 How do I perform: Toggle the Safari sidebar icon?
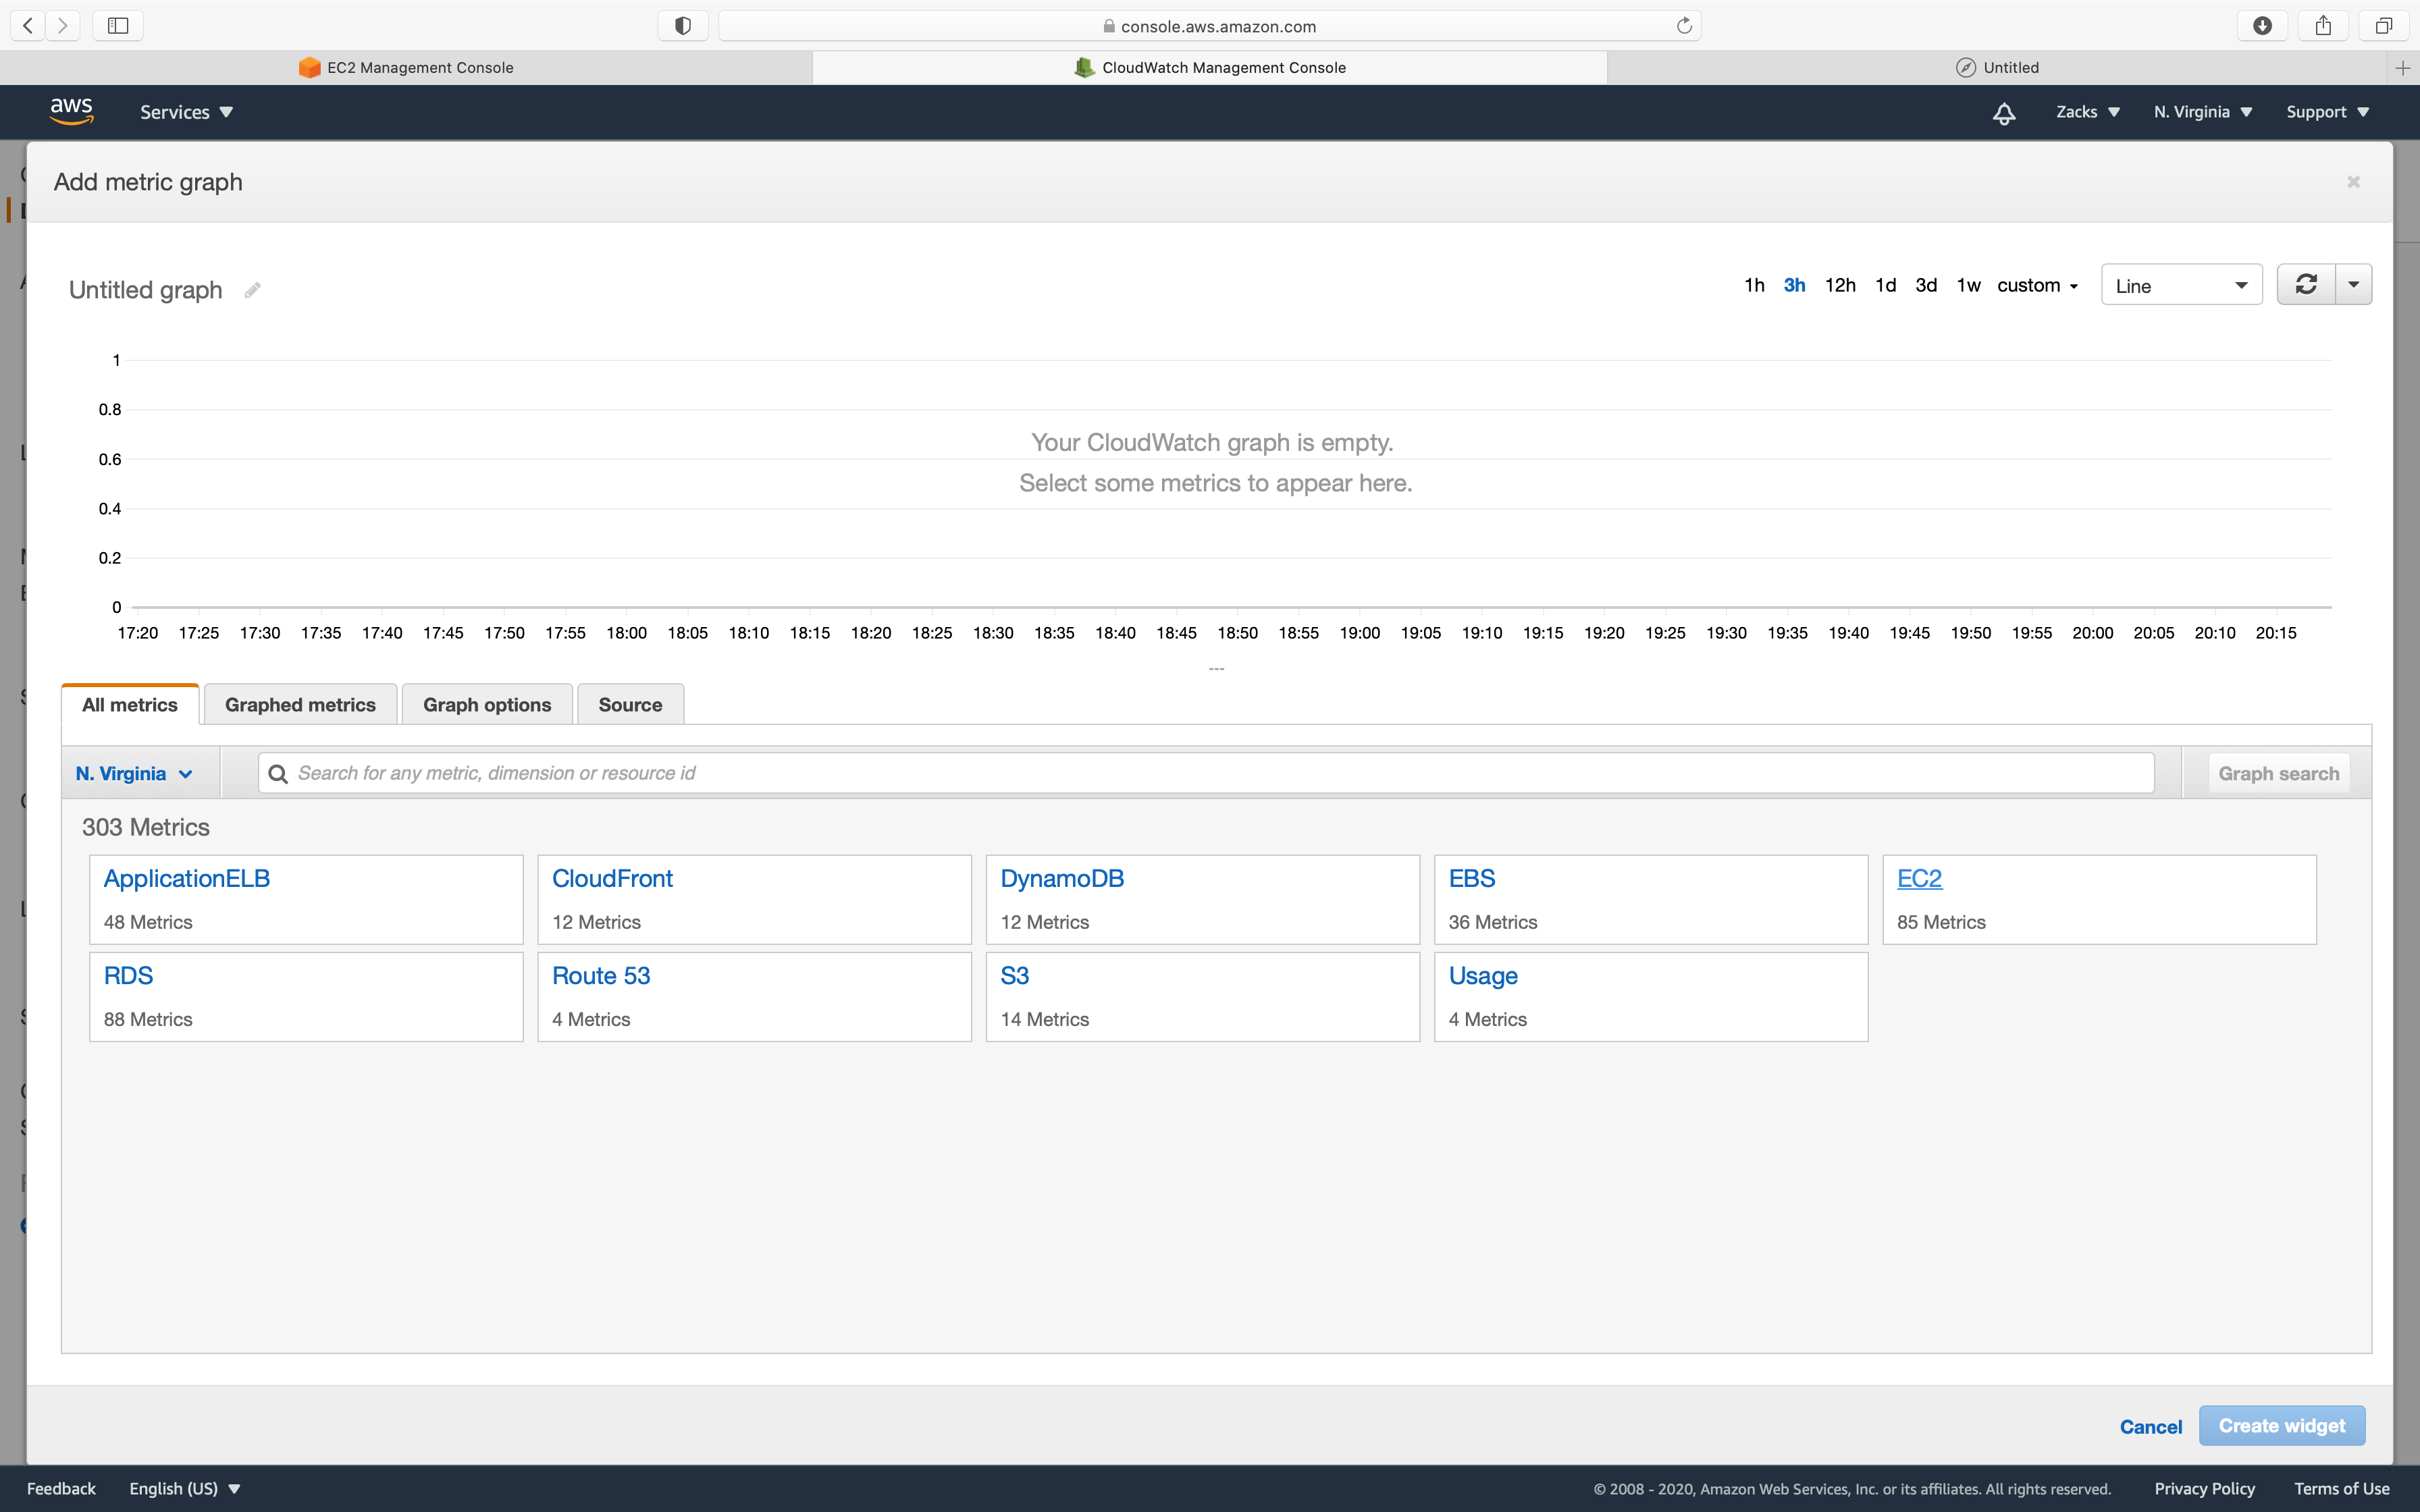point(118,26)
